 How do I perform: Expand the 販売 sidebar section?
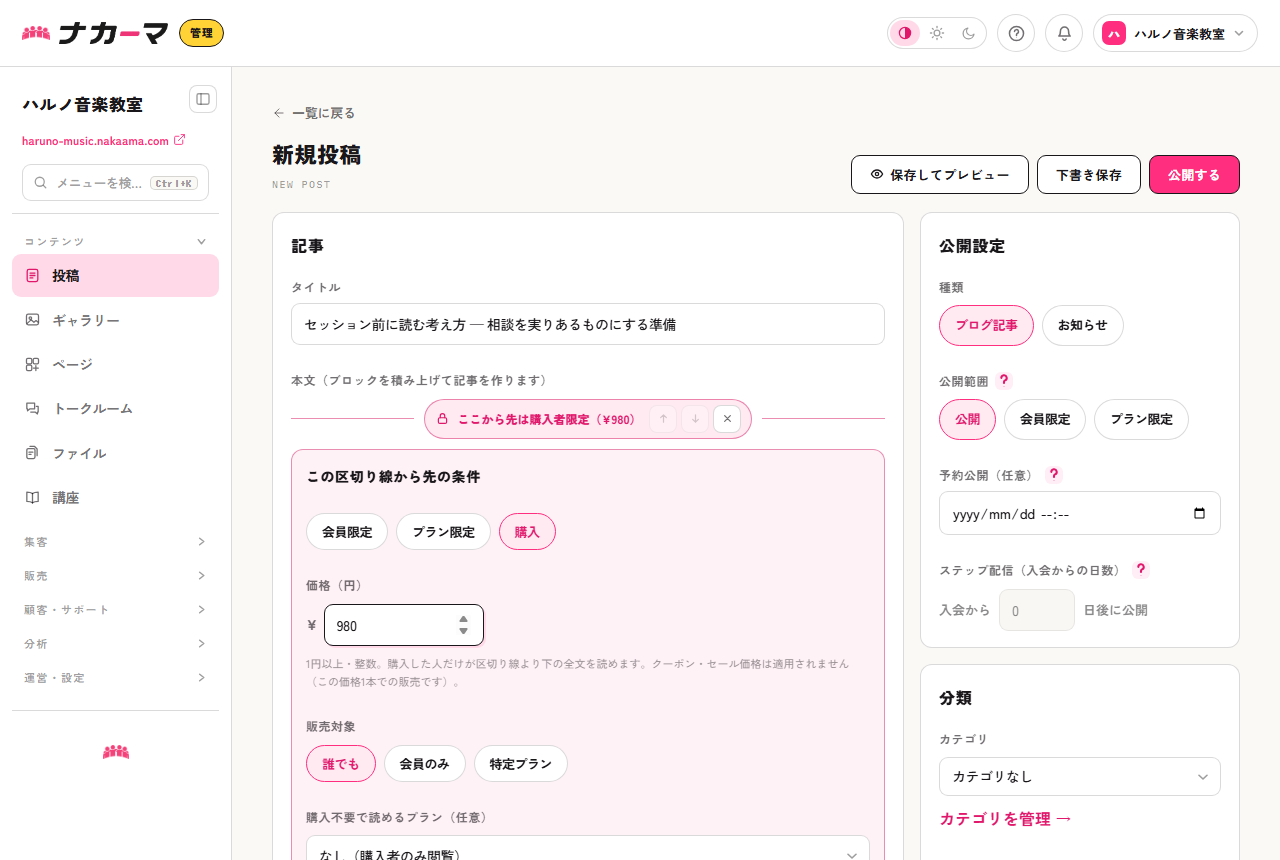point(116,576)
